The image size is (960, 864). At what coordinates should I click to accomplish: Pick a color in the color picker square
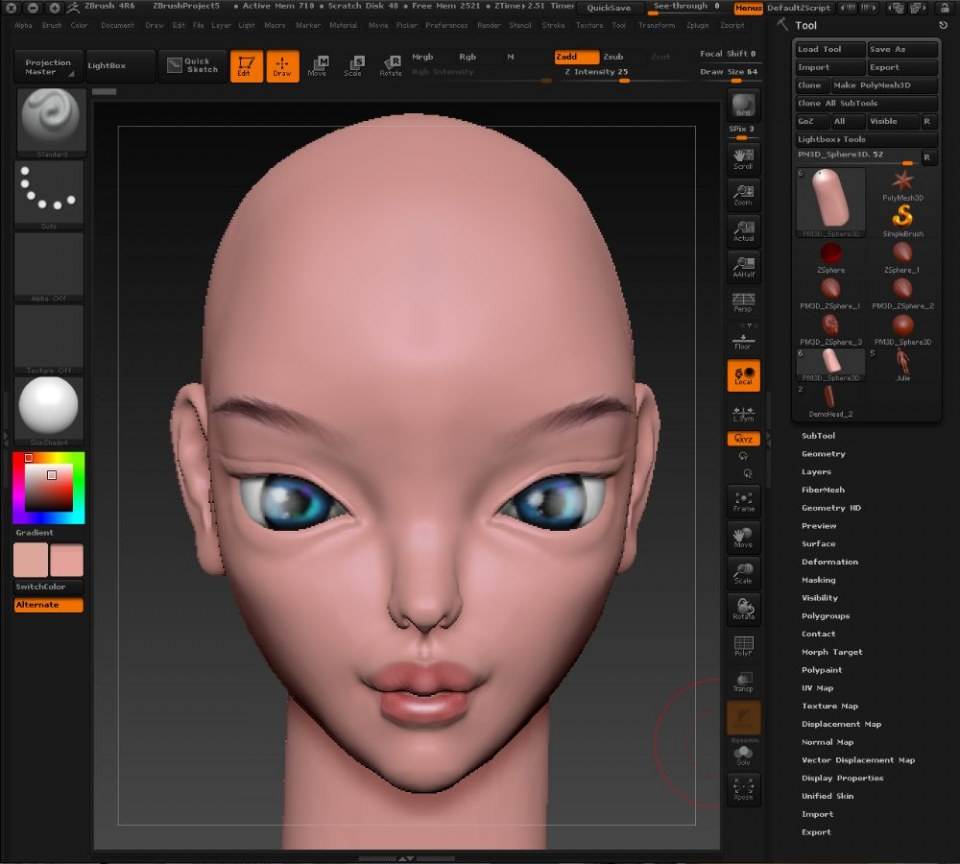(48, 488)
